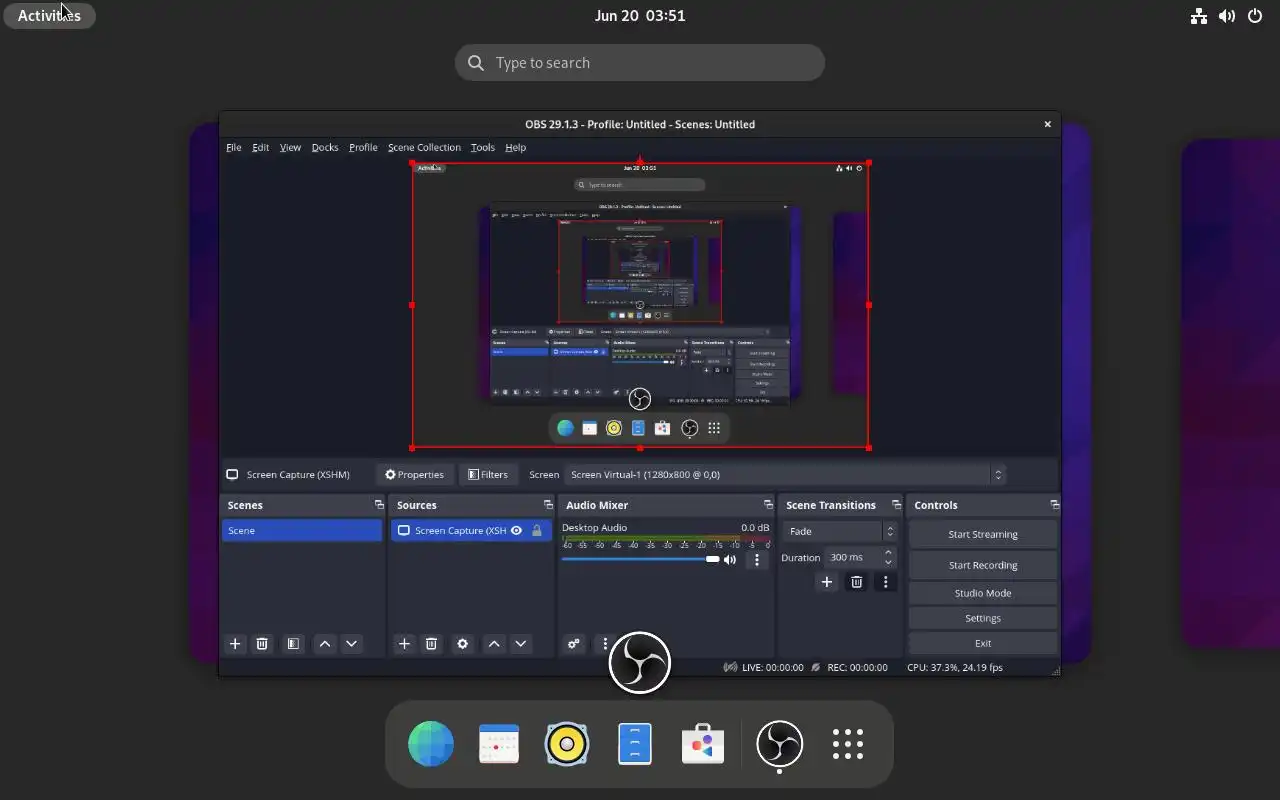Switch to the adjacent workspace thumbnail at right
This screenshot has height=800, width=1280.
(1231, 393)
